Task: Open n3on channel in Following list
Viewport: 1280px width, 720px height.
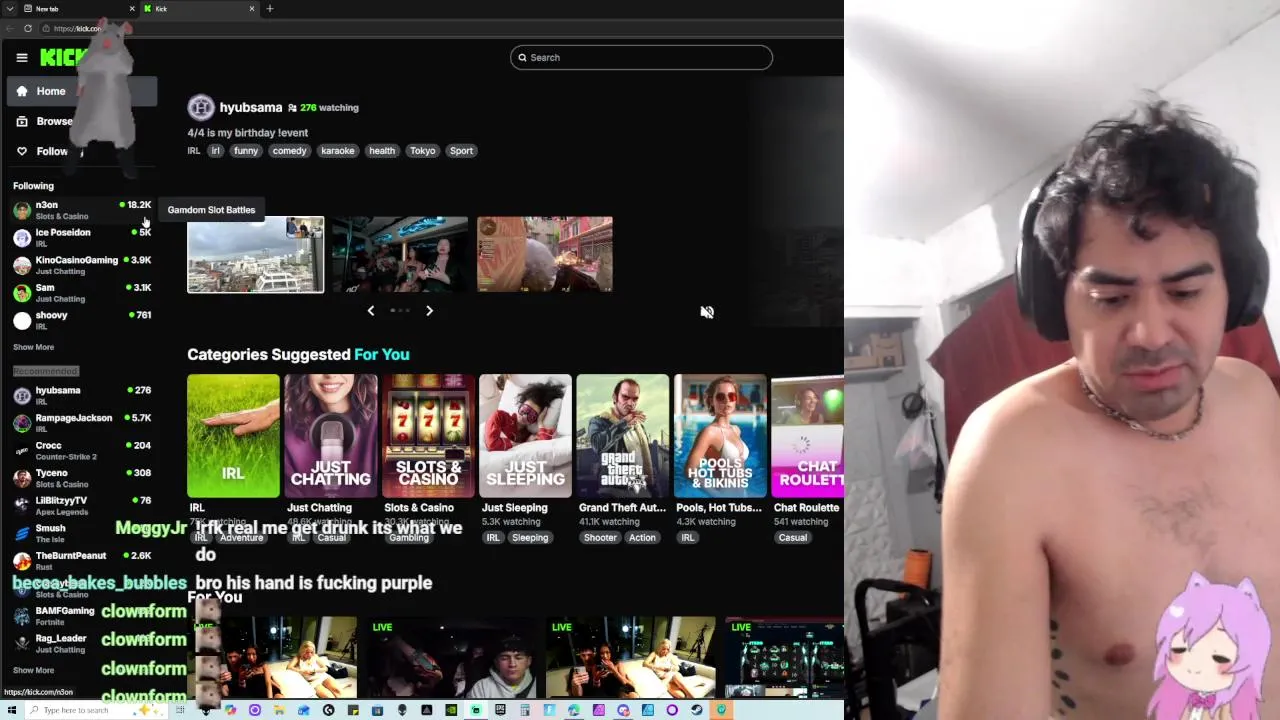Action: tap(82, 210)
